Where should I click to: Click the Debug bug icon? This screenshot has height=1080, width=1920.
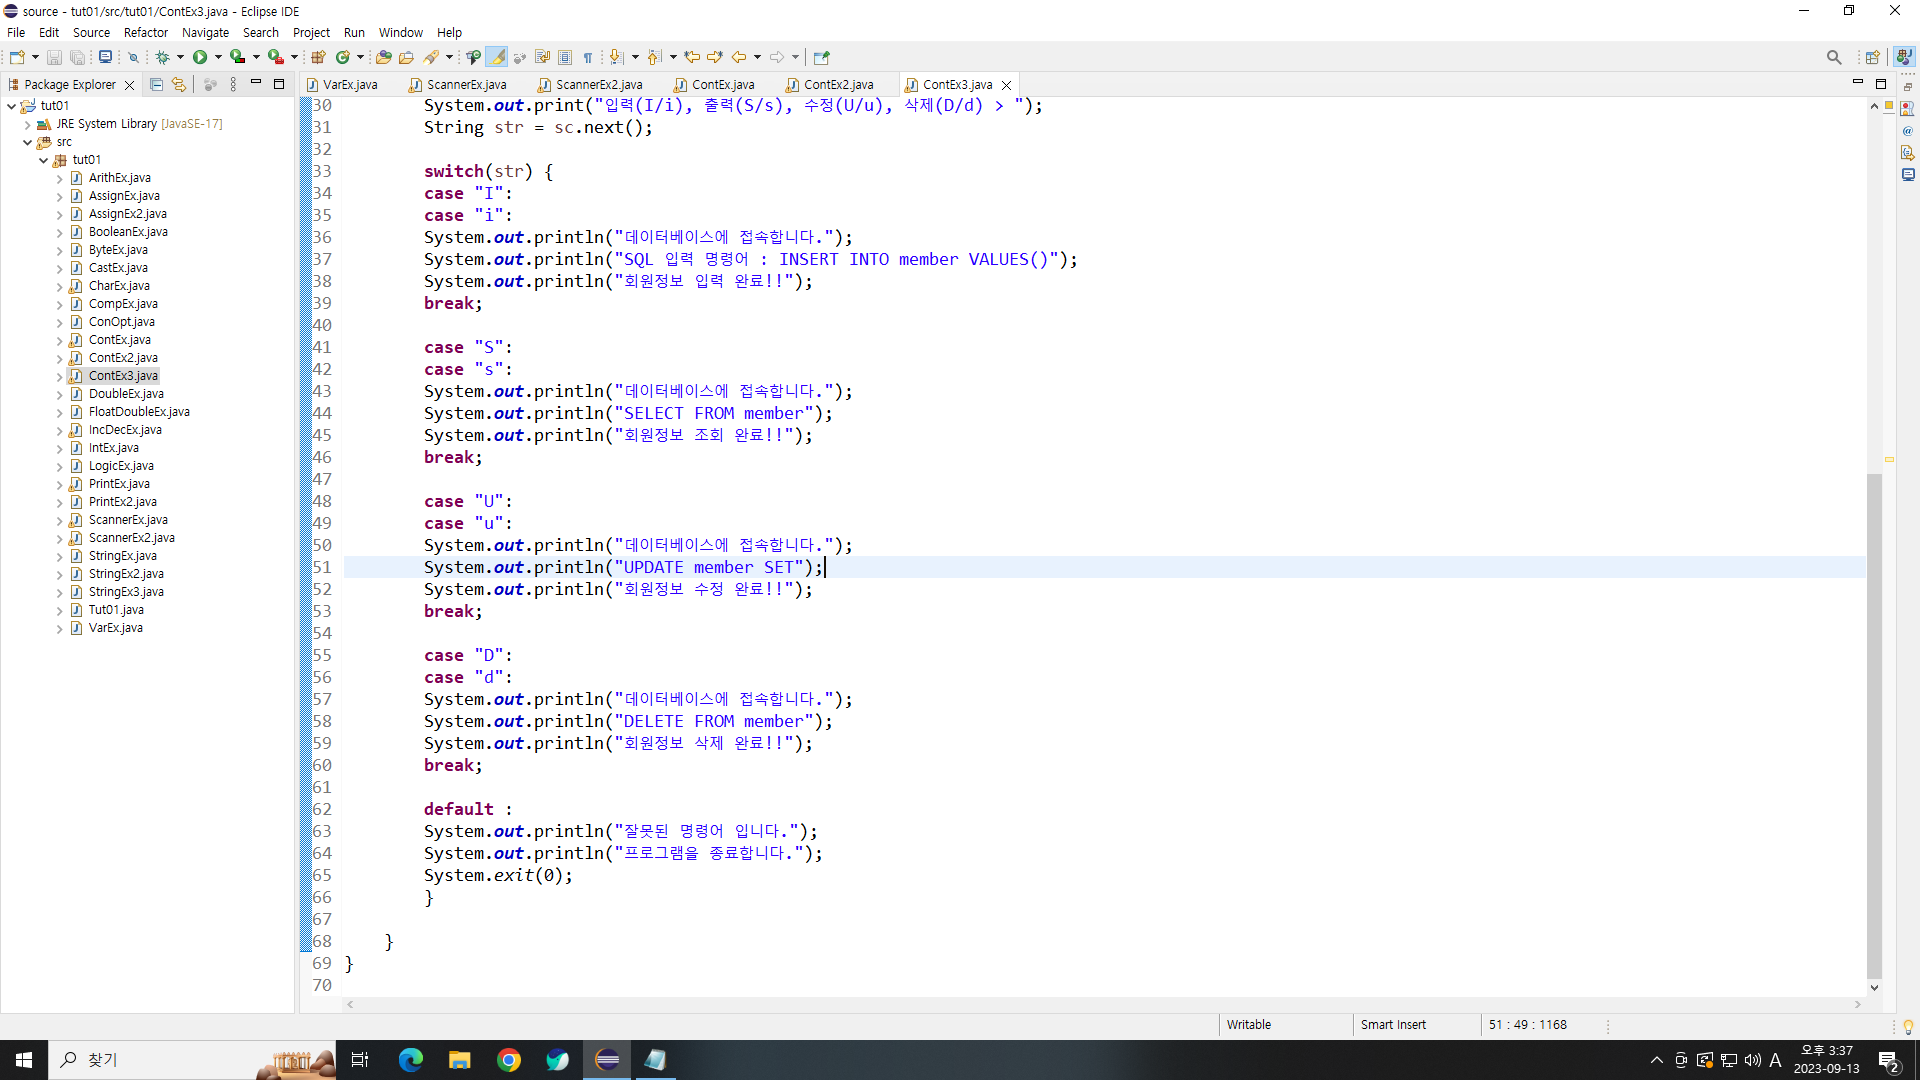coord(163,57)
